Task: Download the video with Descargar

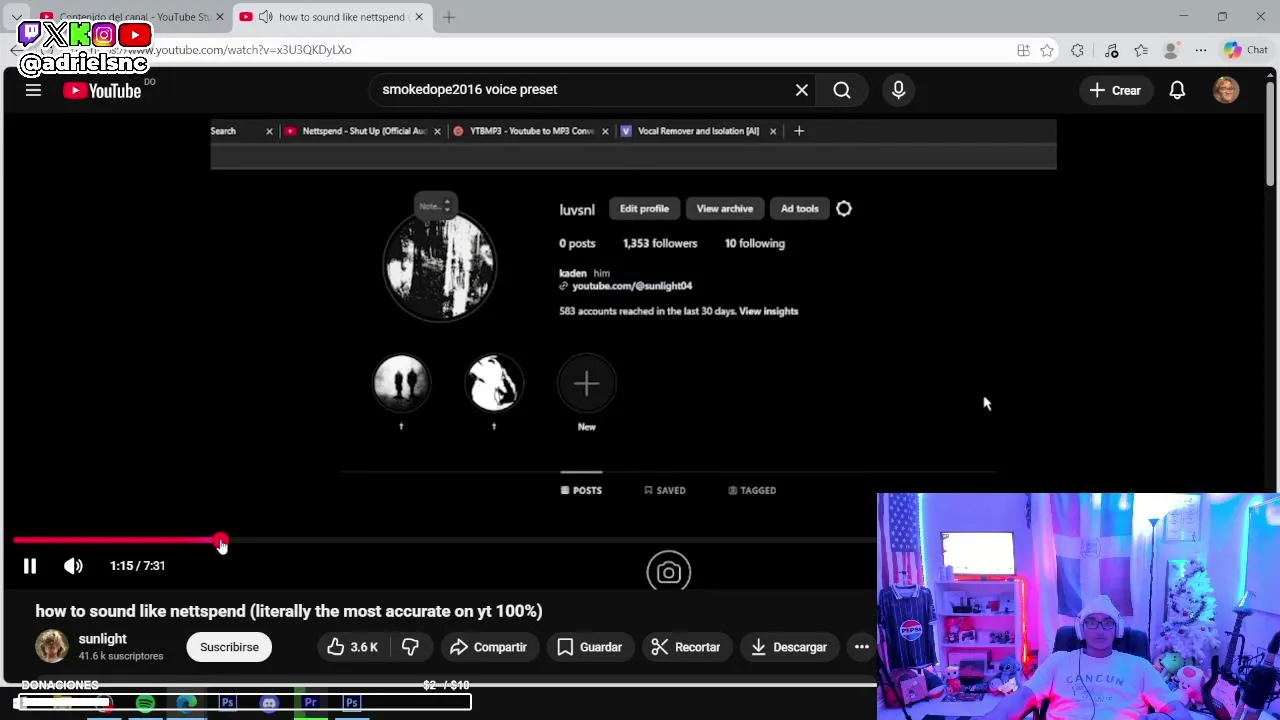Action: tap(789, 647)
